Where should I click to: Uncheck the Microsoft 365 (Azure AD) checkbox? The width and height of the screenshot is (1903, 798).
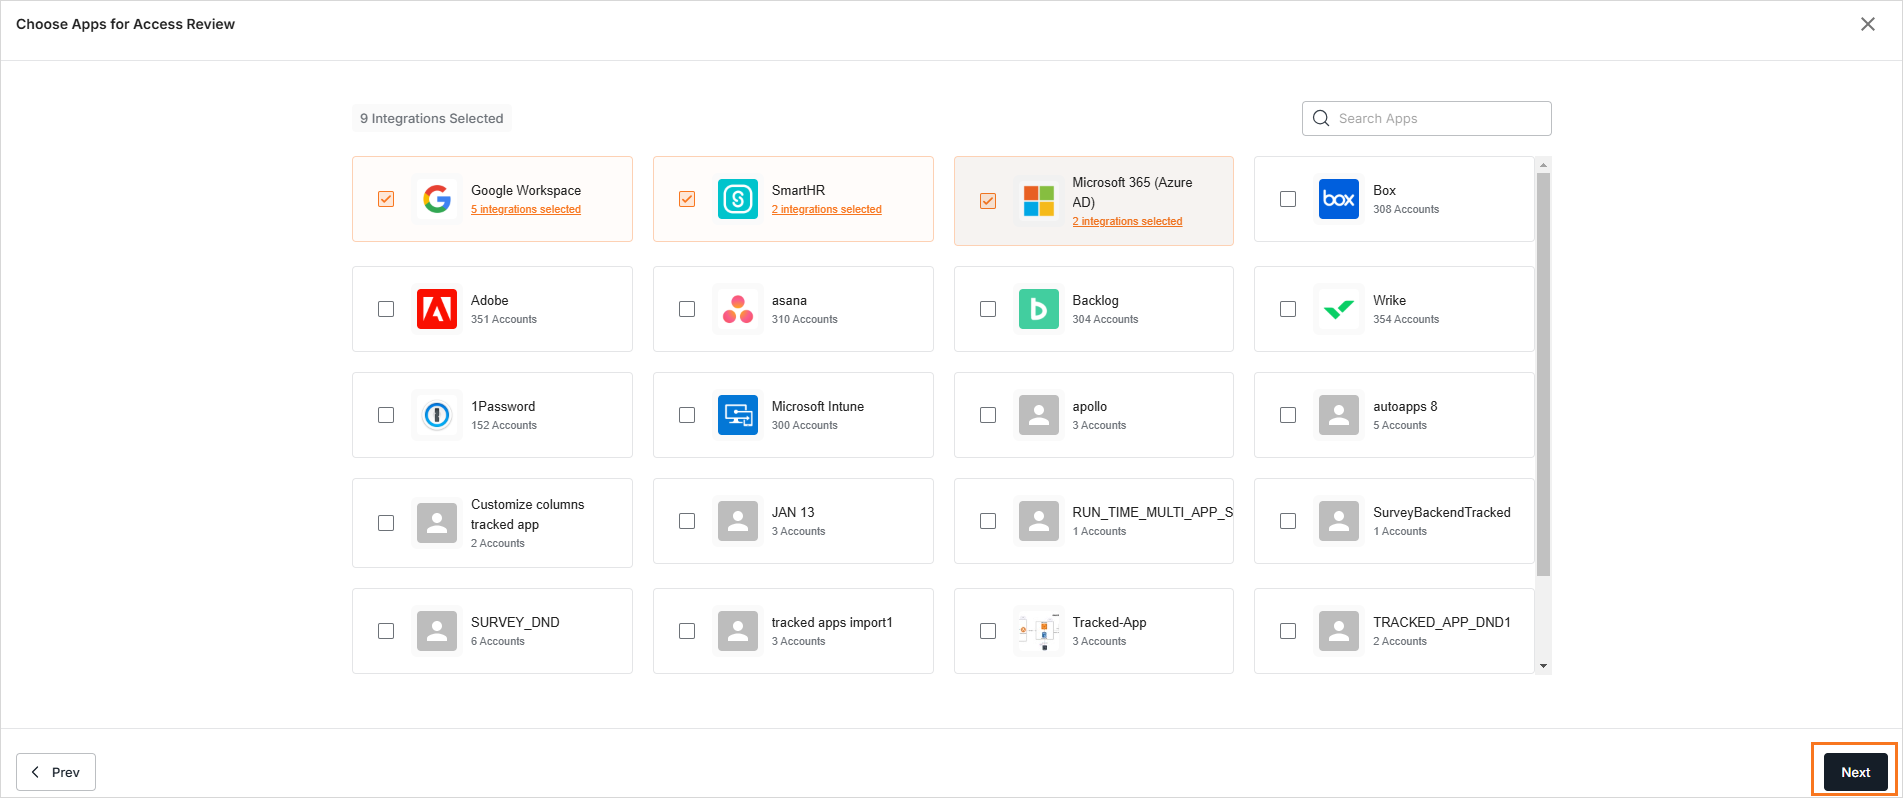(988, 201)
